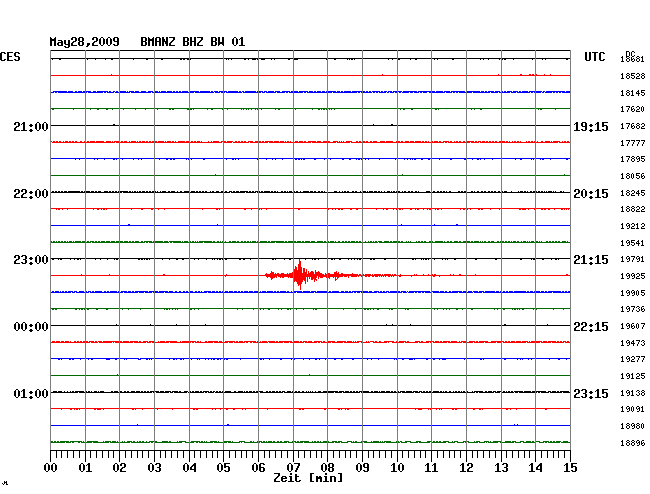Image resolution: width=650 pixels, height=494 pixels.
Task: Click the 13 minute axis label
Action: pos(501,468)
